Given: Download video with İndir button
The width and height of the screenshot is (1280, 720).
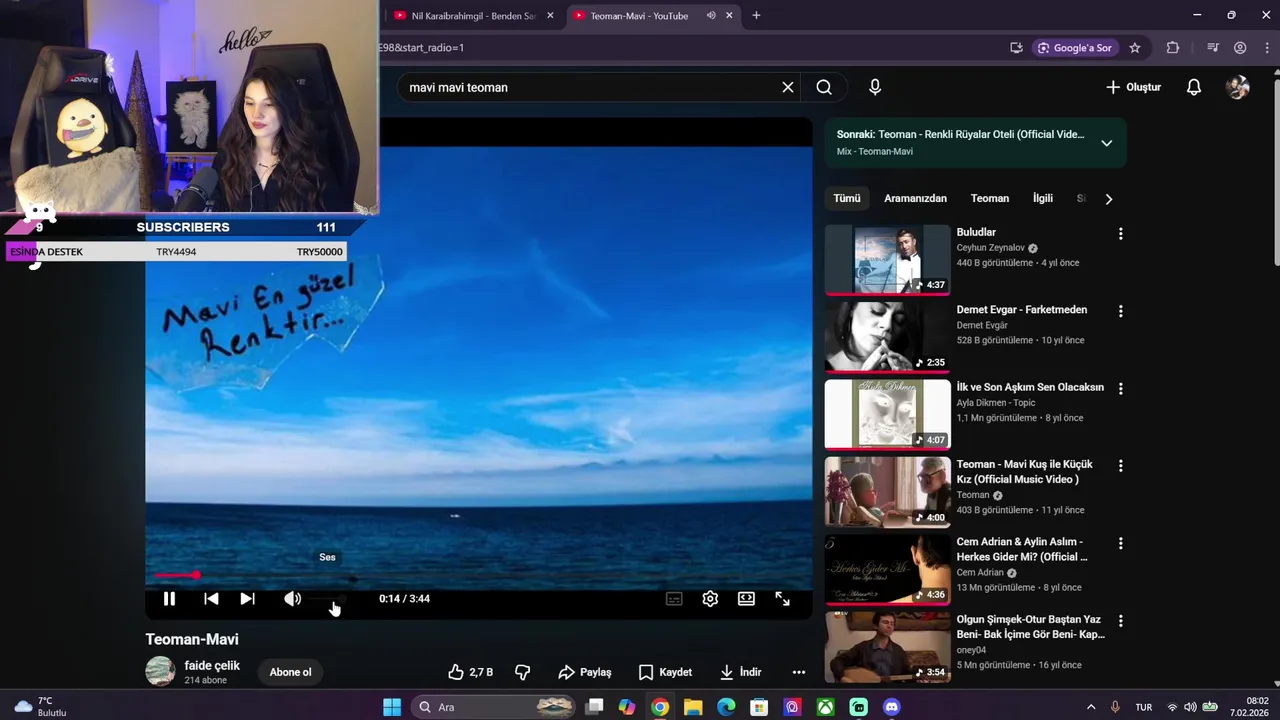Looking at the screenshot, I should [740, 672].
